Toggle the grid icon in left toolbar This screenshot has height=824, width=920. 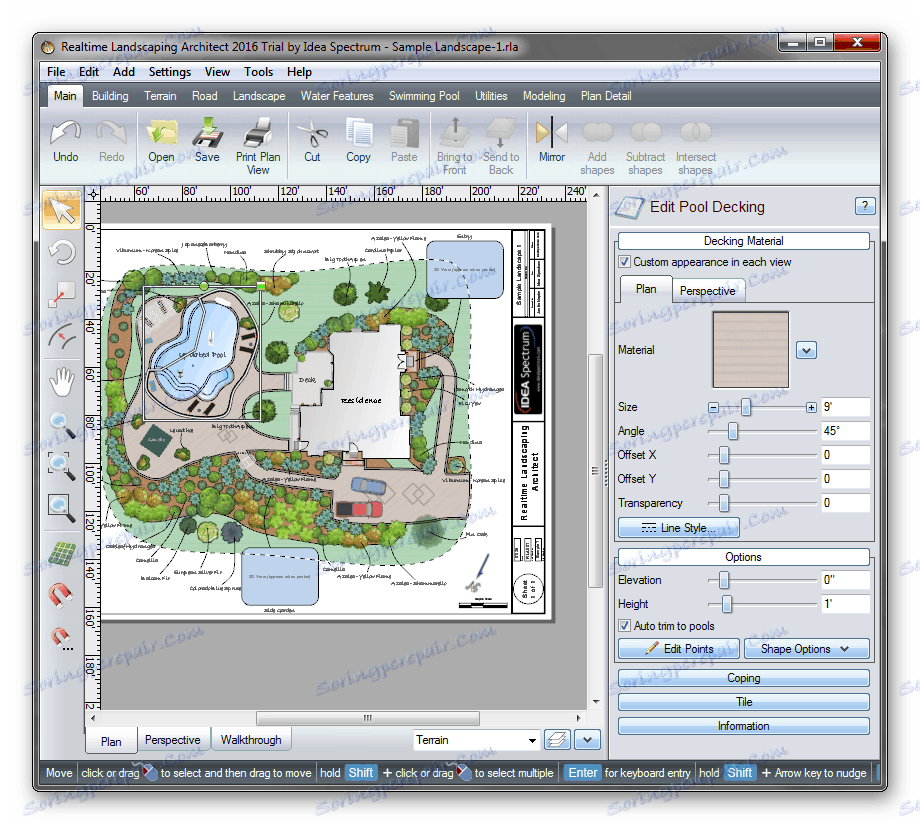click(62, 553)
